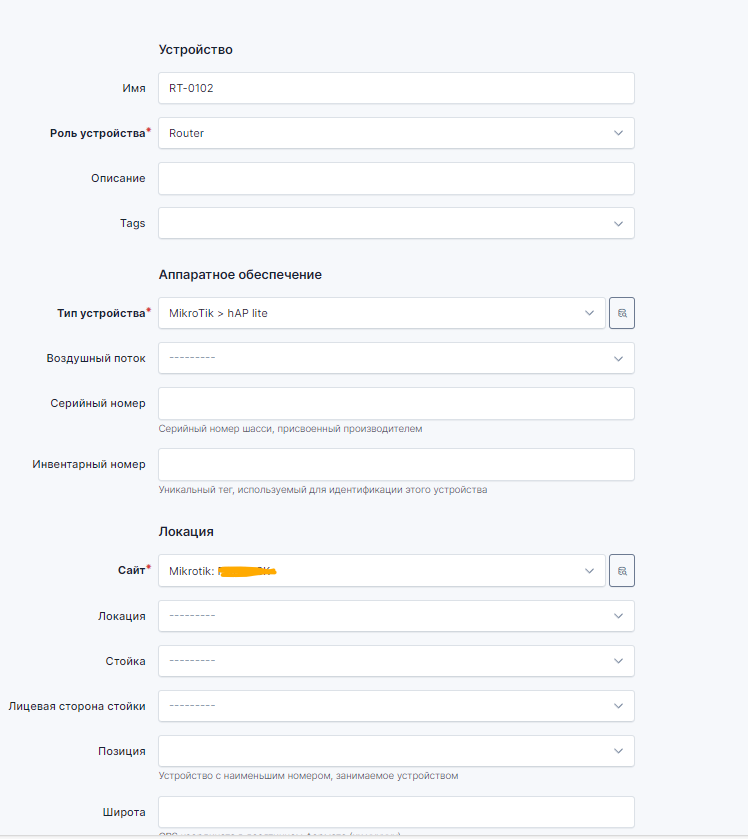This screenshot has width=748, height=839.
Task: Click the Тип устройства label
Action: click(x=101, y=313)
